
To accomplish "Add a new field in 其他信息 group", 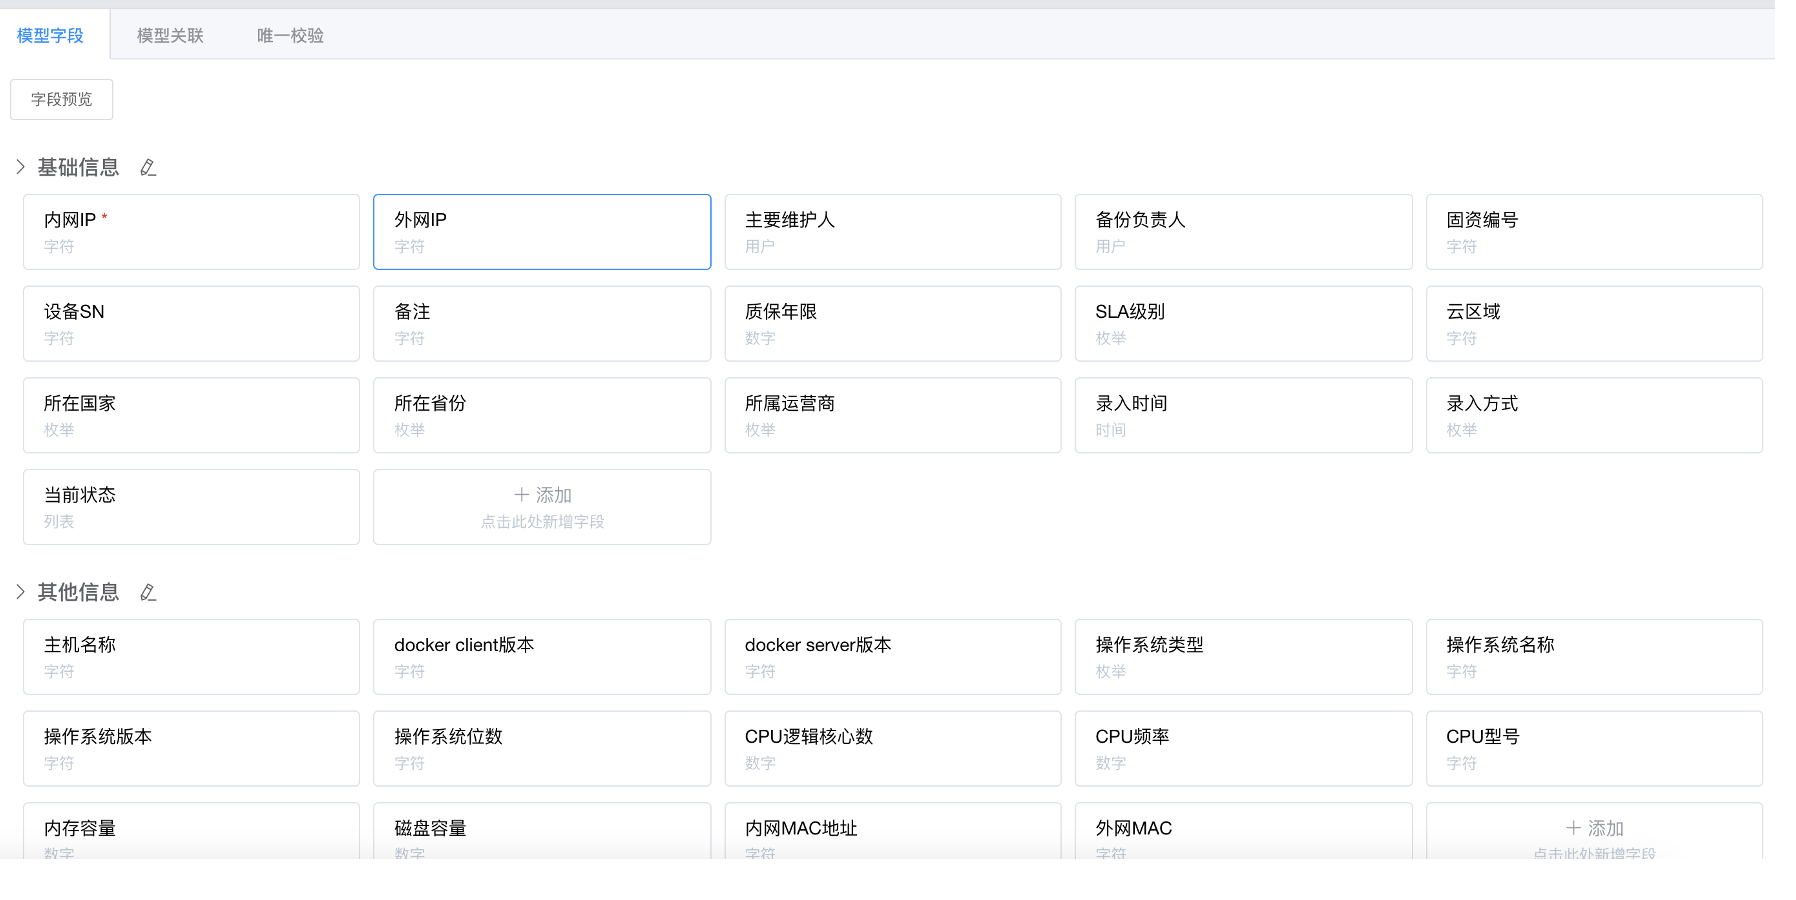I will coord(1594,831).
